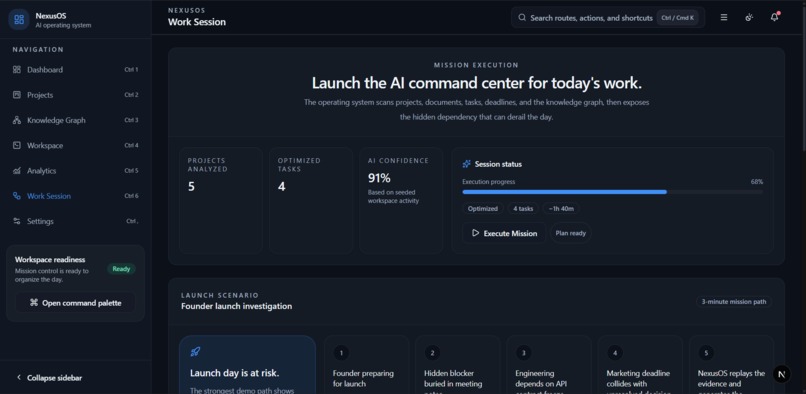The image size is (806, 394).
Task: Focus the search routes and actions field
Action: point(608,17)
